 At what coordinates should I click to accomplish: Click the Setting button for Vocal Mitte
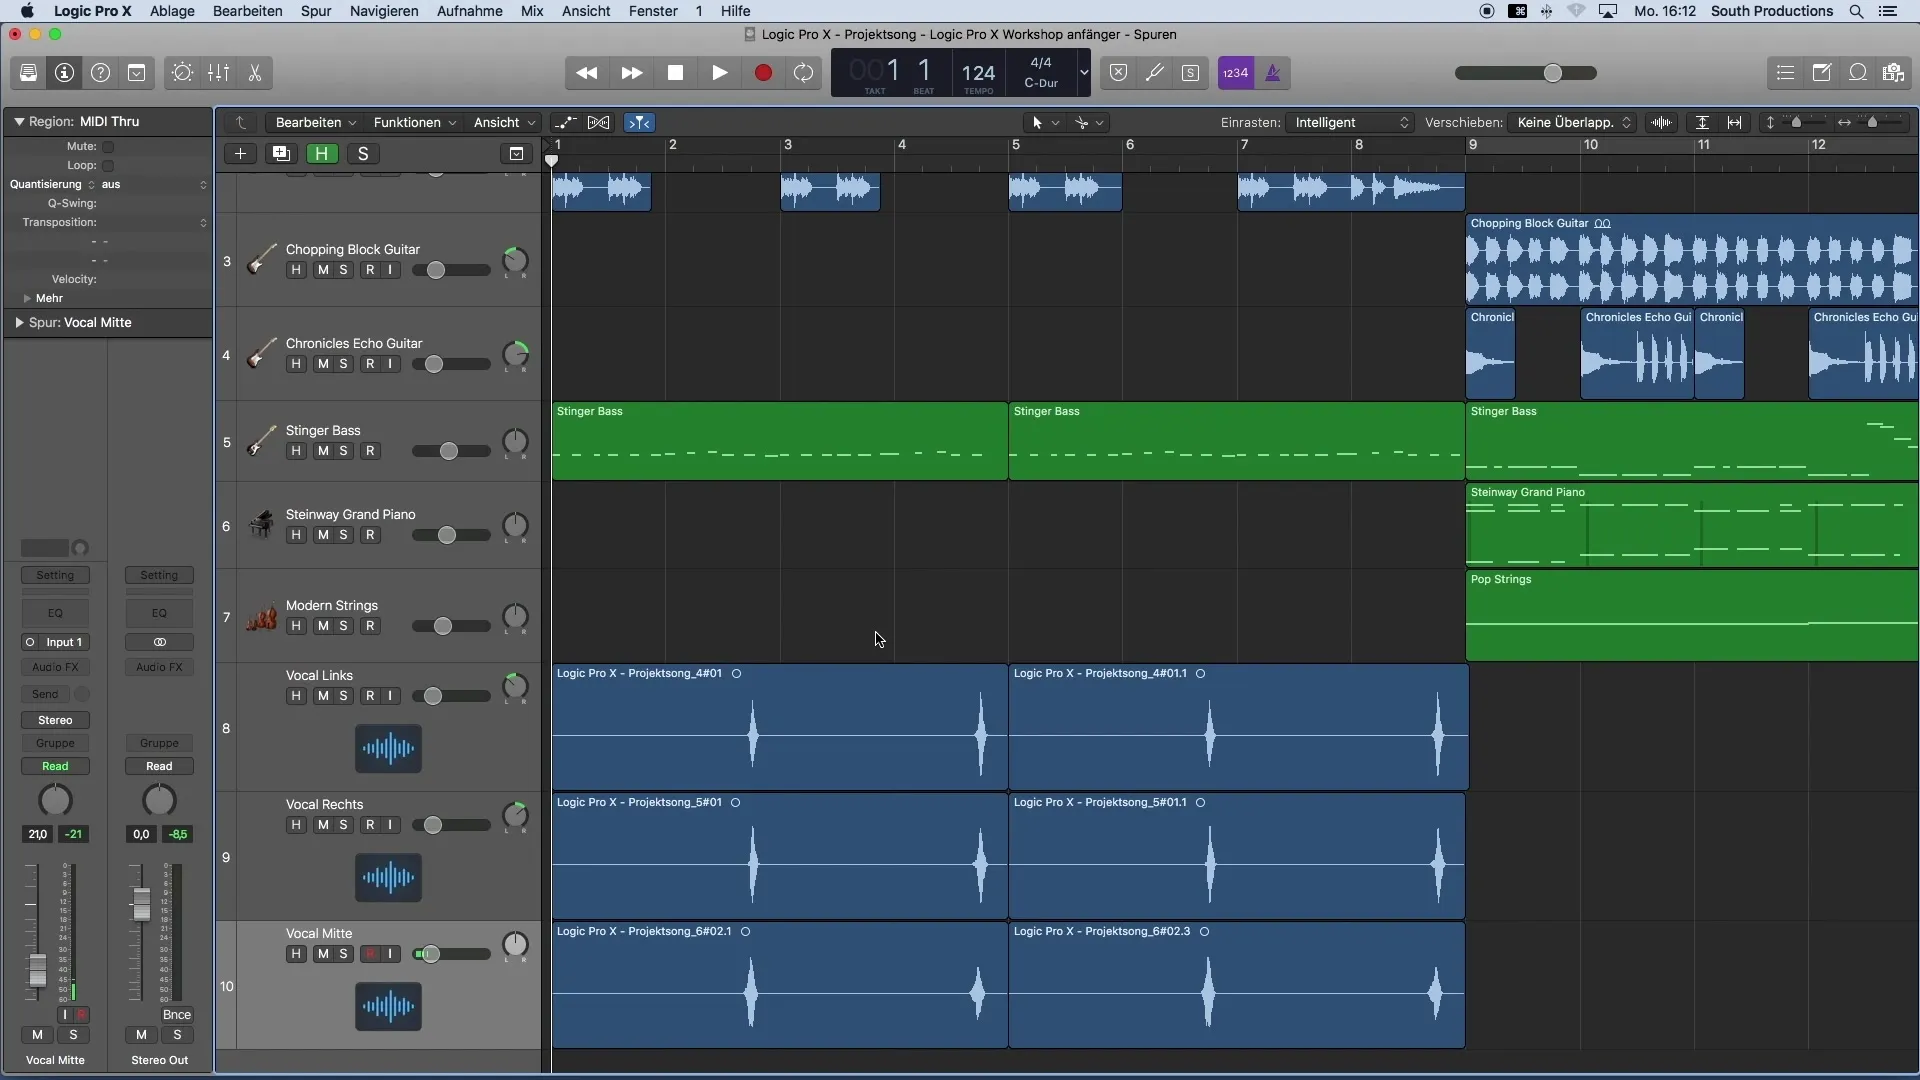click(54, 575)
